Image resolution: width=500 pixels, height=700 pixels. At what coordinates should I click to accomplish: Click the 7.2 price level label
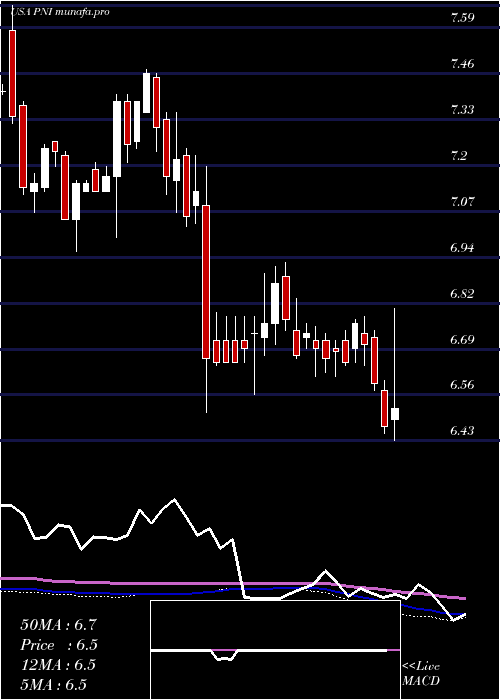[459, 156]
